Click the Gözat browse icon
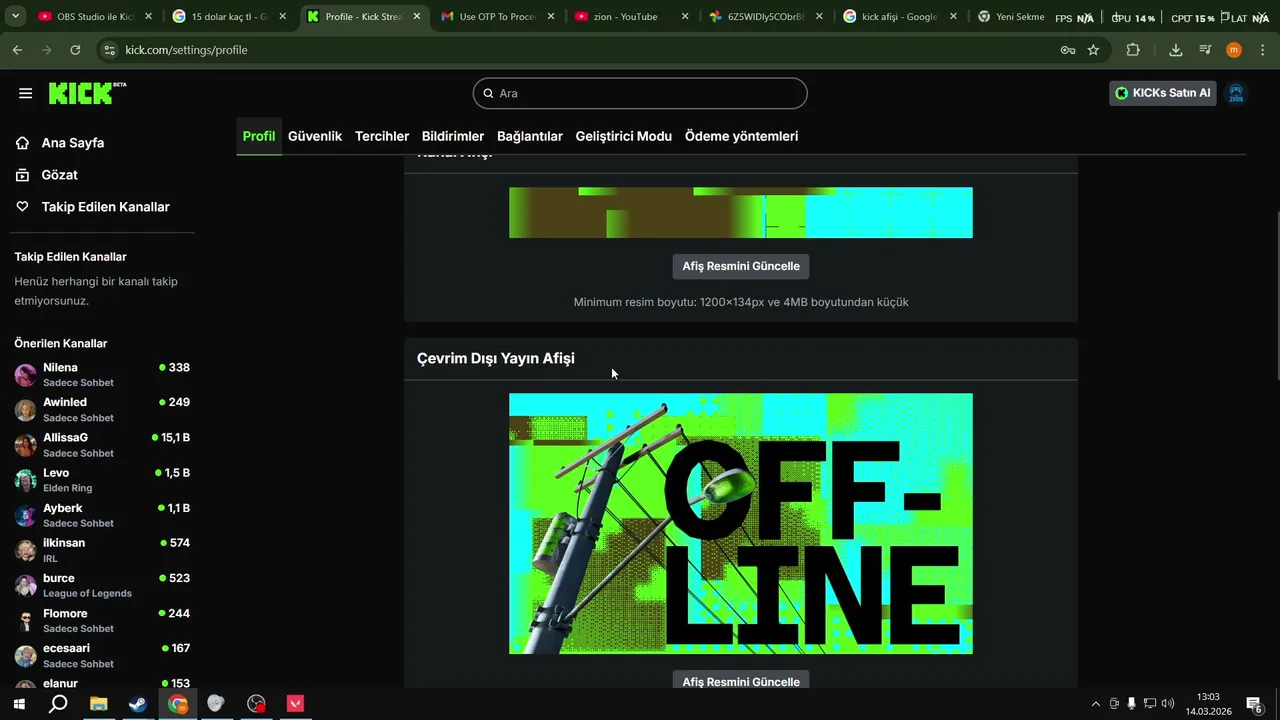 (22, 175)
